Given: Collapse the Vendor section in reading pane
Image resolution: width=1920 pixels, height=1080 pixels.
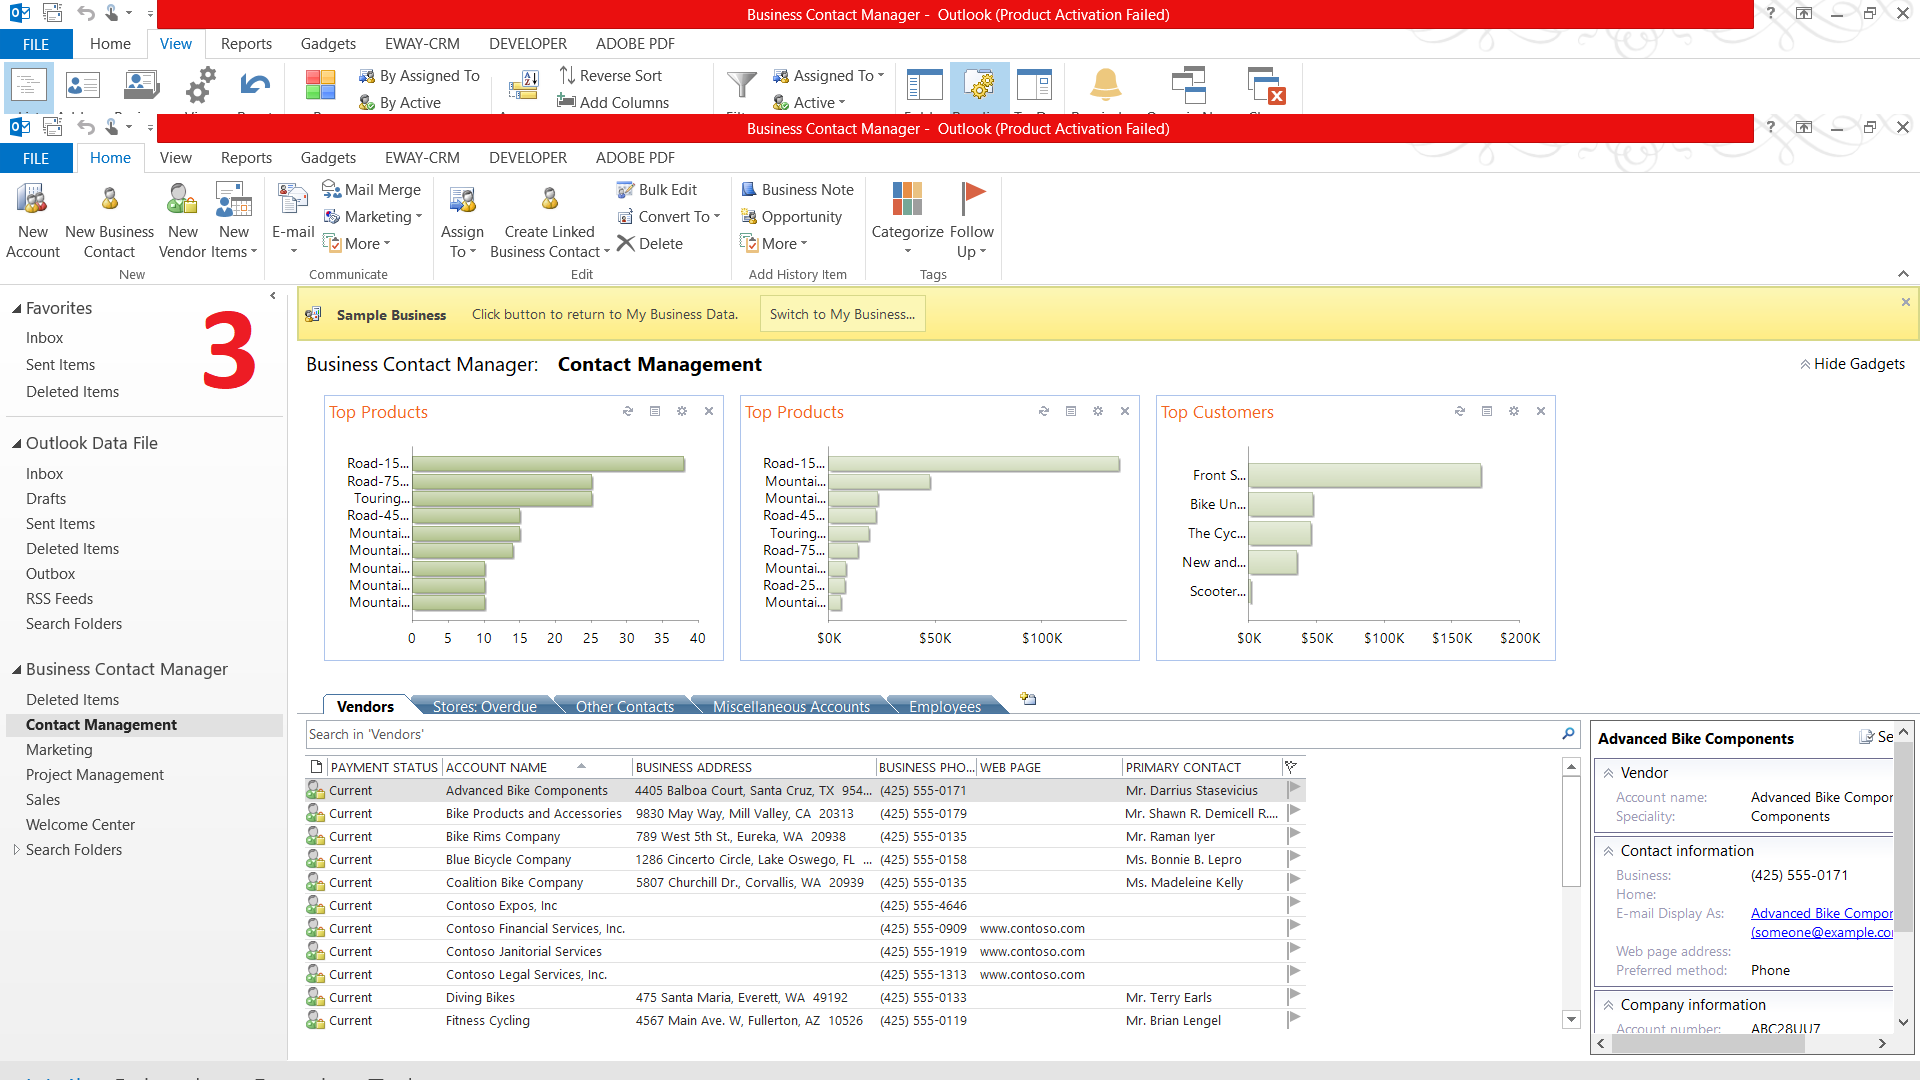Looking at the screenshot, I should pos(1609,773).
